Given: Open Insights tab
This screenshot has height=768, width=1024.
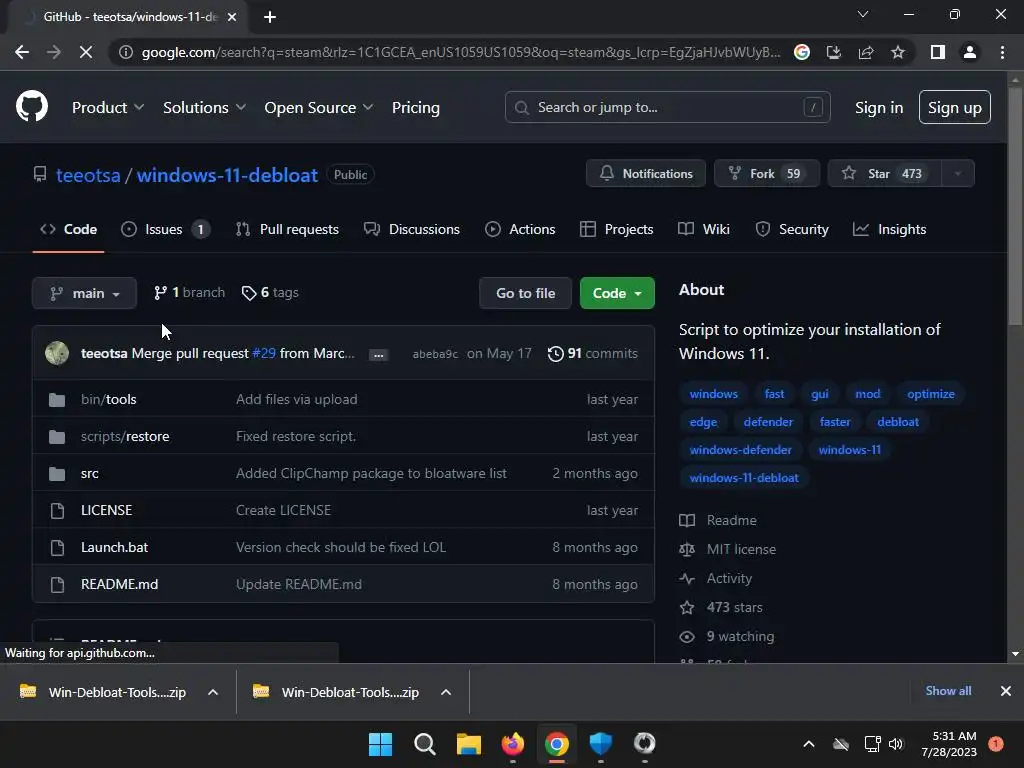Looking at the screenshot, I should [889, 229].
